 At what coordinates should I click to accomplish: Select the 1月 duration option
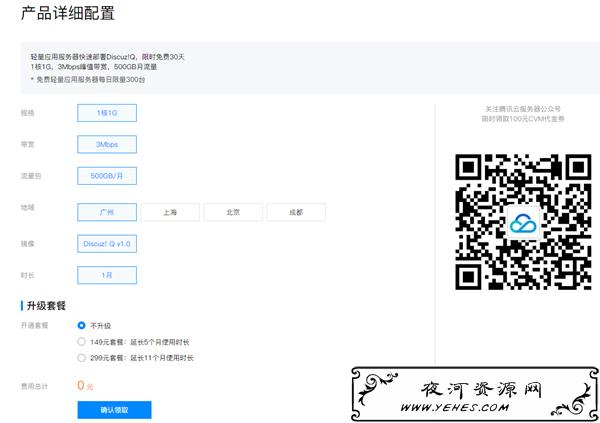click(107, 274)
